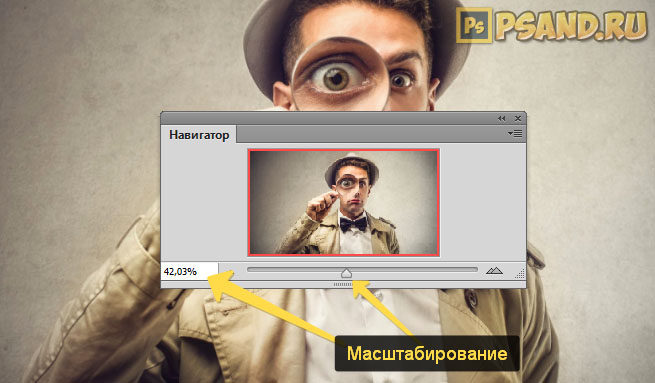Click the panel resize grip at corner
The height and width of the screenshot is (383, 655).
[520, 274]
